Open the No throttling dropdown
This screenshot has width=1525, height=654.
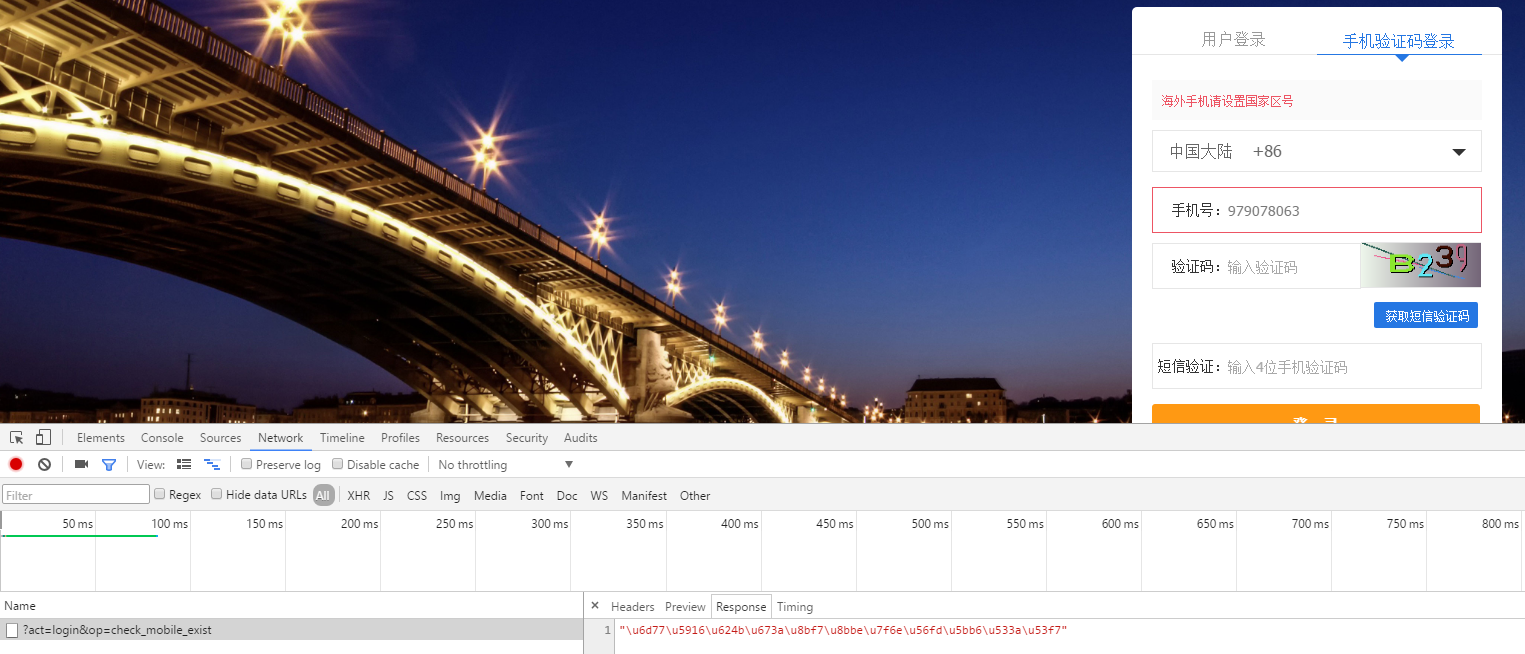coord(505,465)
